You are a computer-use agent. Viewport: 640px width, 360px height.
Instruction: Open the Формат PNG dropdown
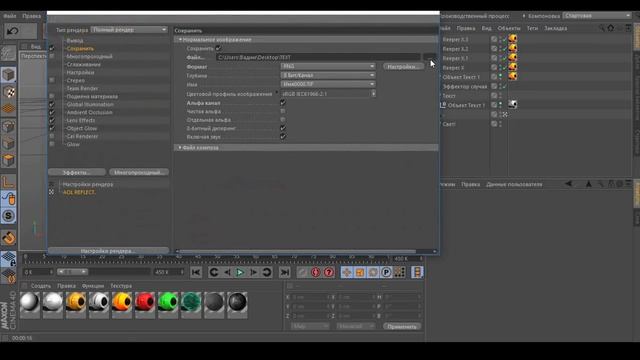pyautogui.click(x=328, y=66)
